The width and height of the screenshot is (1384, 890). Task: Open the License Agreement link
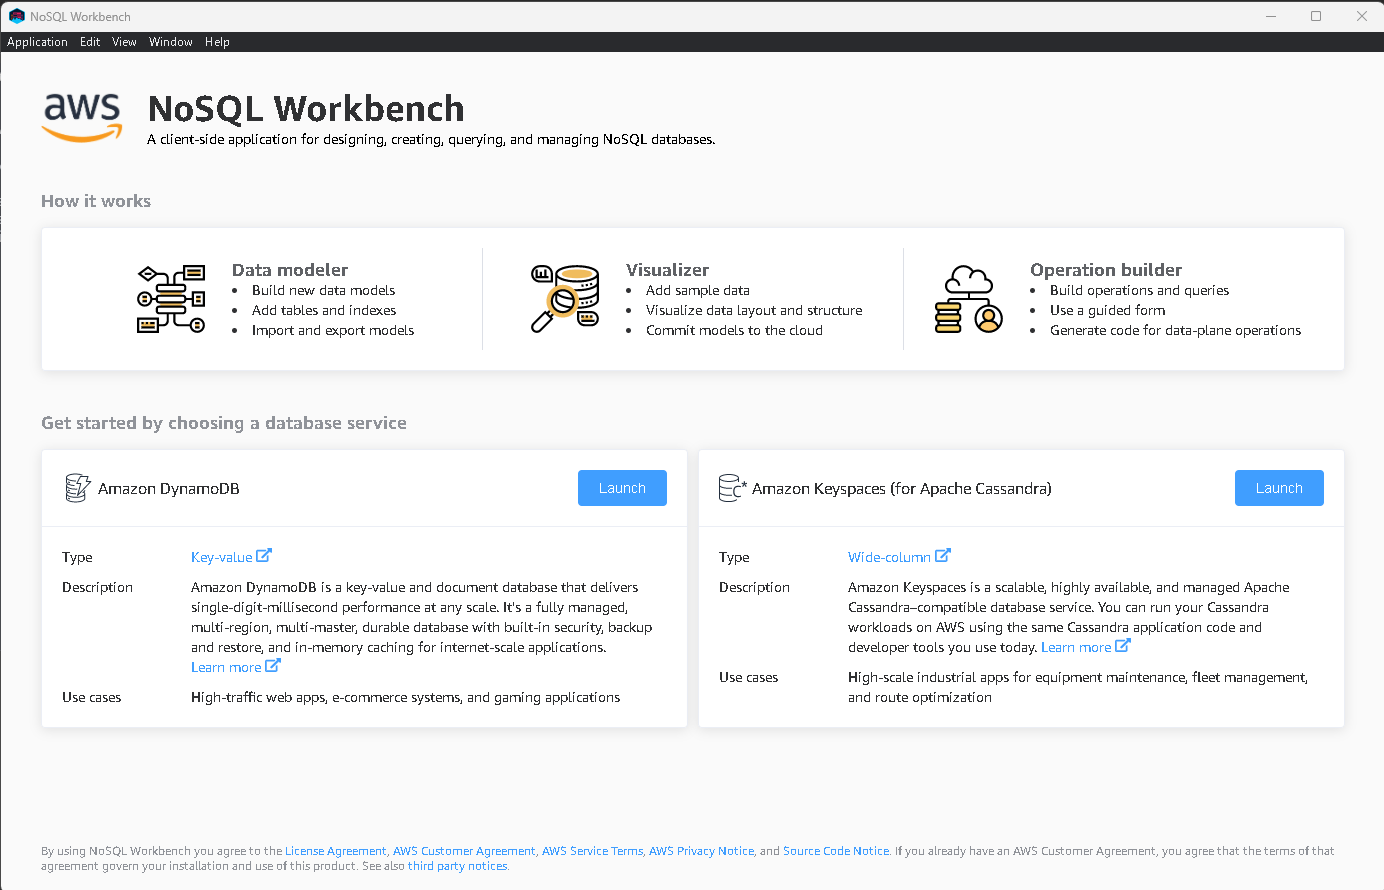[334, 851]
